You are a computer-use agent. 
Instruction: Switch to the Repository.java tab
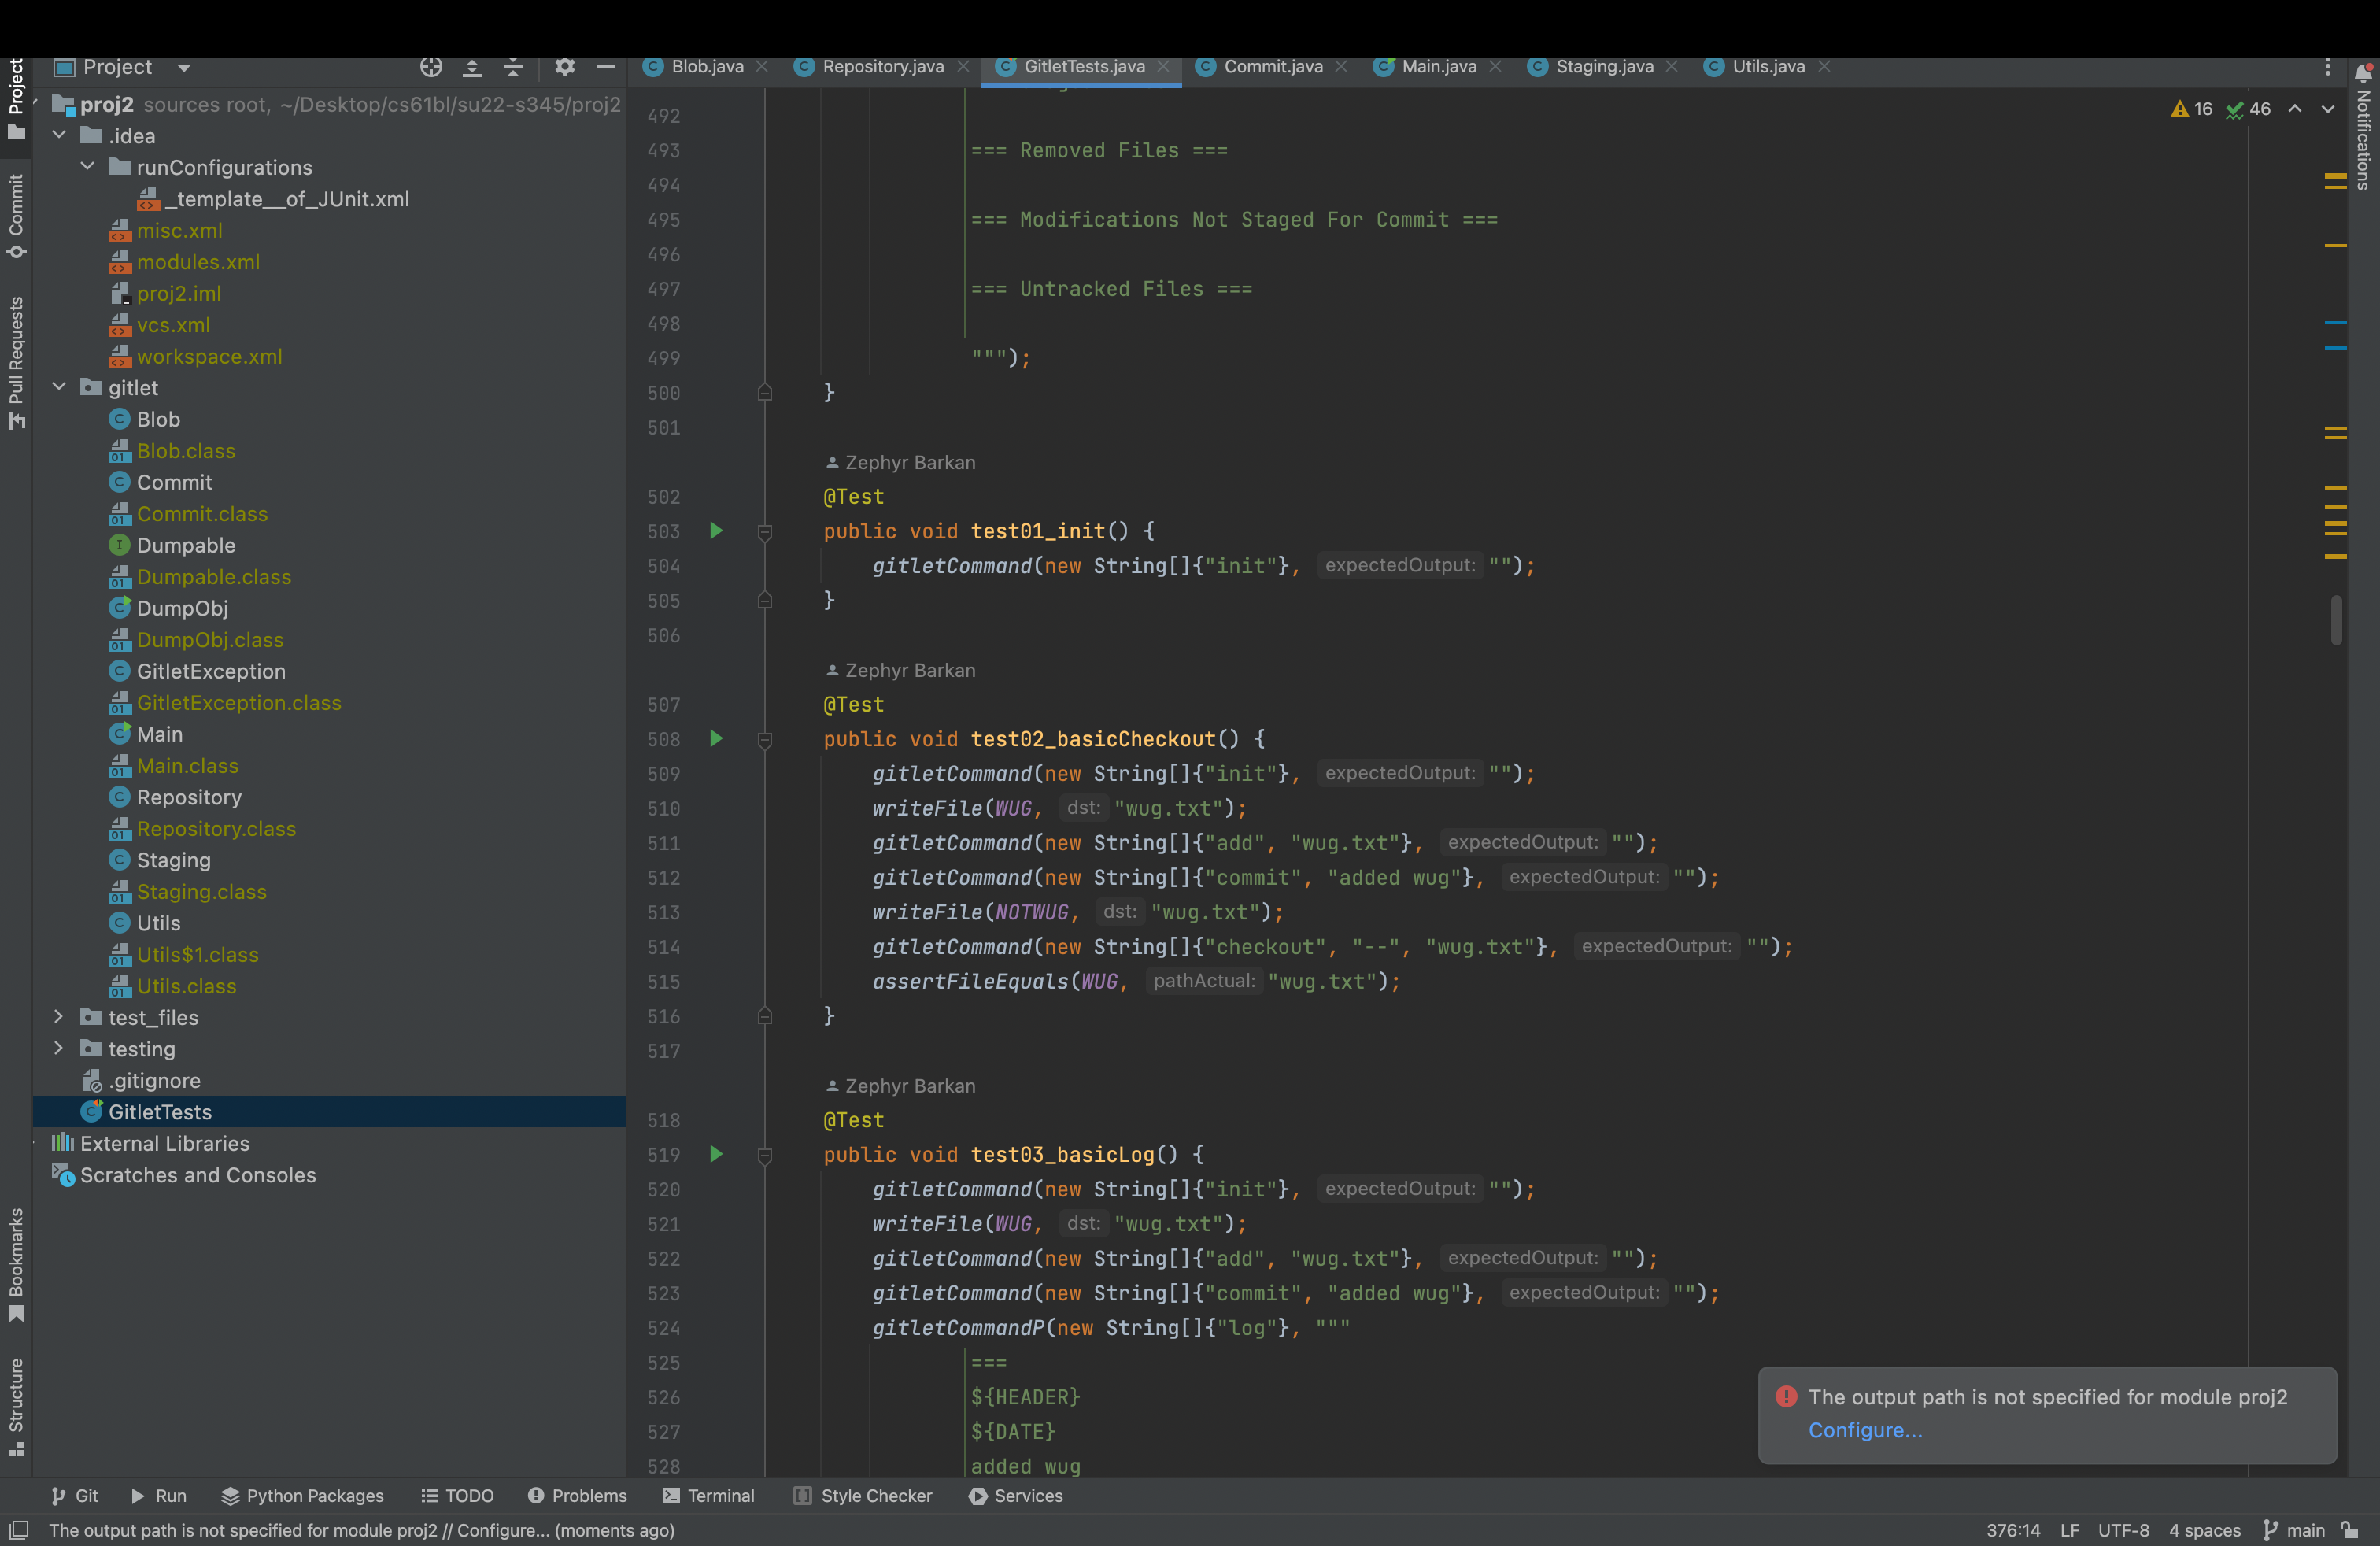pos(882,67)
